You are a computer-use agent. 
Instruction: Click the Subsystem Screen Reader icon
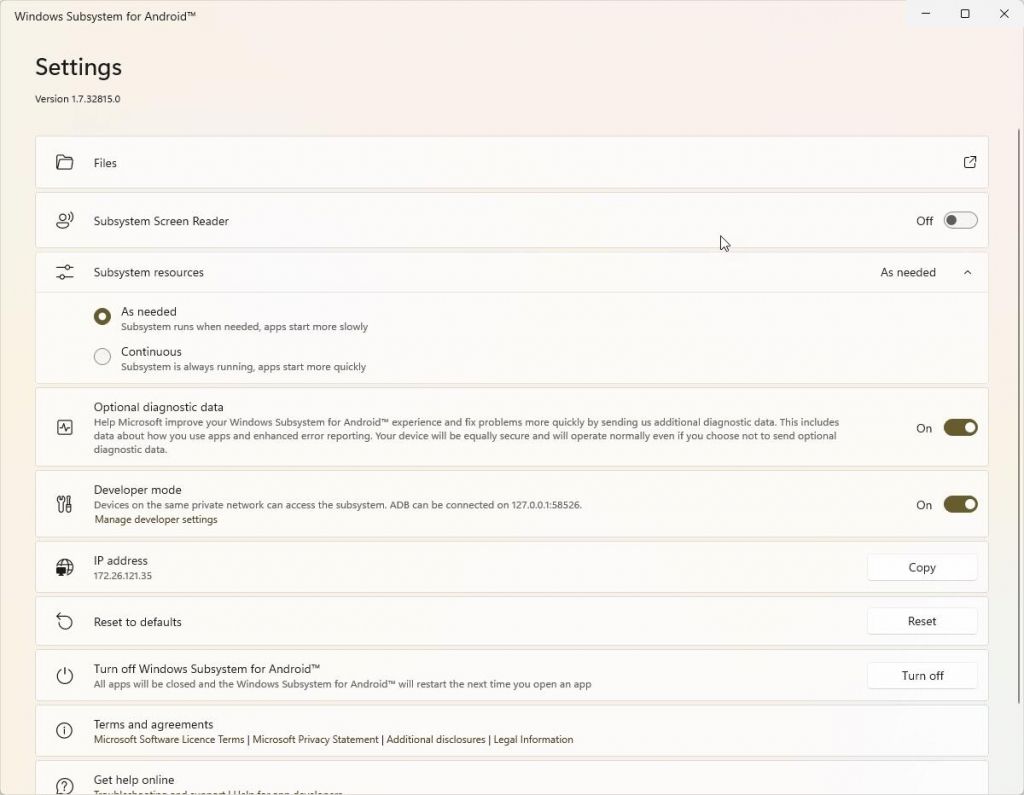coord(64,220)
